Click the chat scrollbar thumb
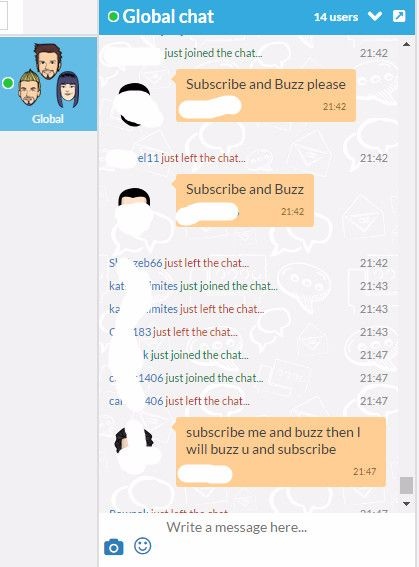The width and height of the screenshot is (419, 567). tap(406, 485)
